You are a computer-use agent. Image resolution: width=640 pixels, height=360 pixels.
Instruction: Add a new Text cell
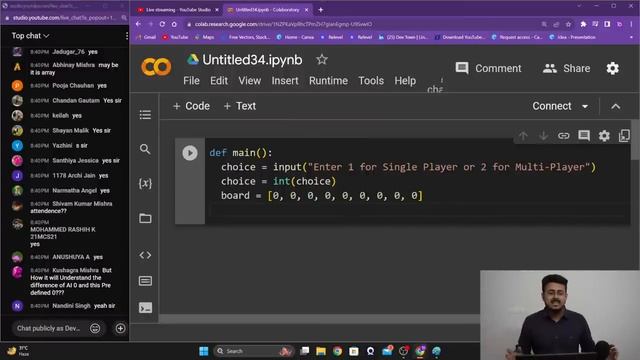240,106
